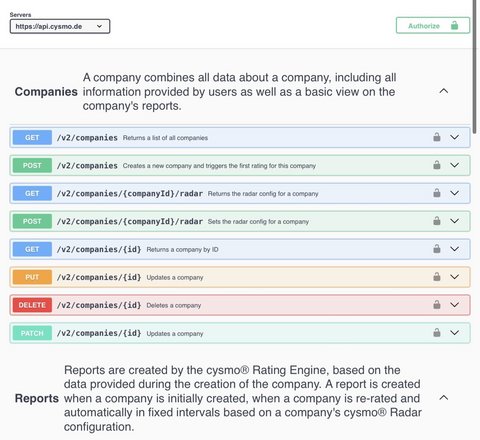
Task: Open the Companies section heading
Action: click(46, 92)
